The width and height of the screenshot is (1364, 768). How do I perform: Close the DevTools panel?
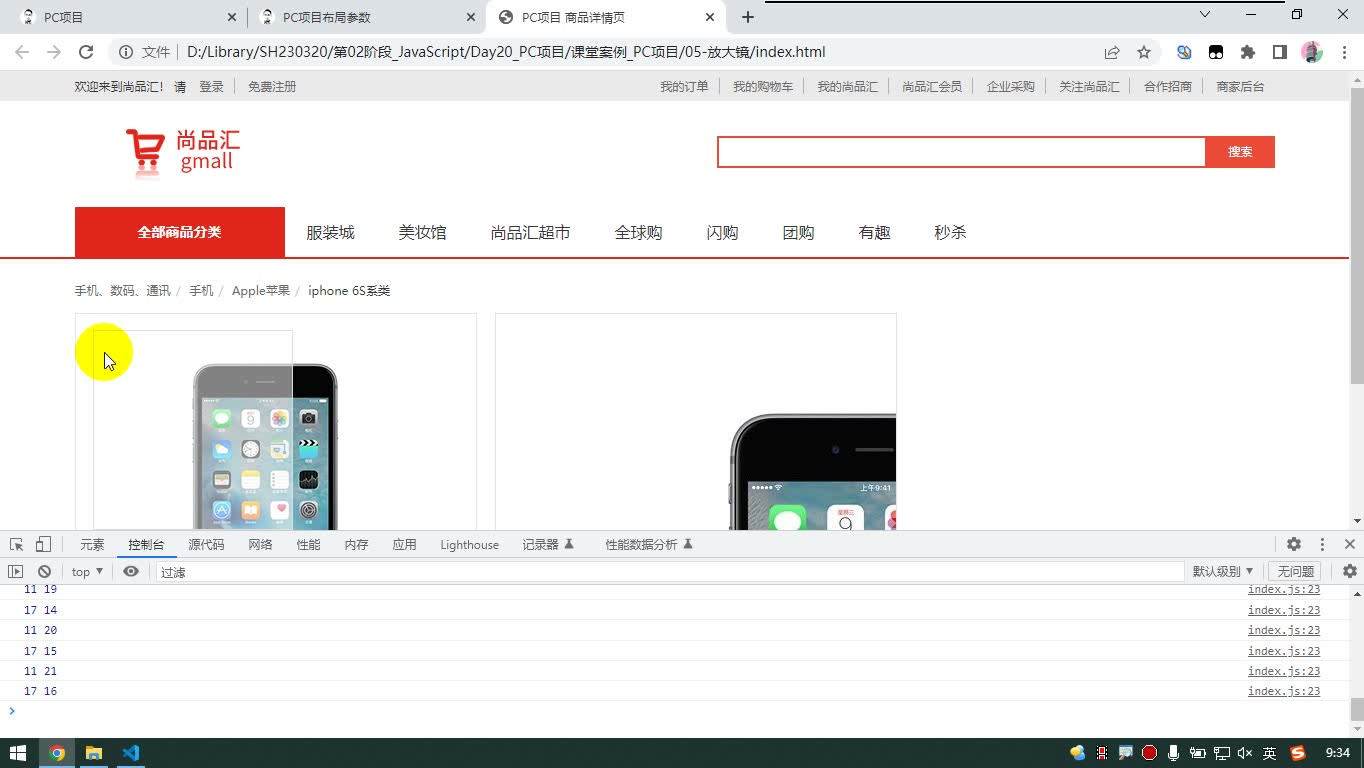point(1349,544)
